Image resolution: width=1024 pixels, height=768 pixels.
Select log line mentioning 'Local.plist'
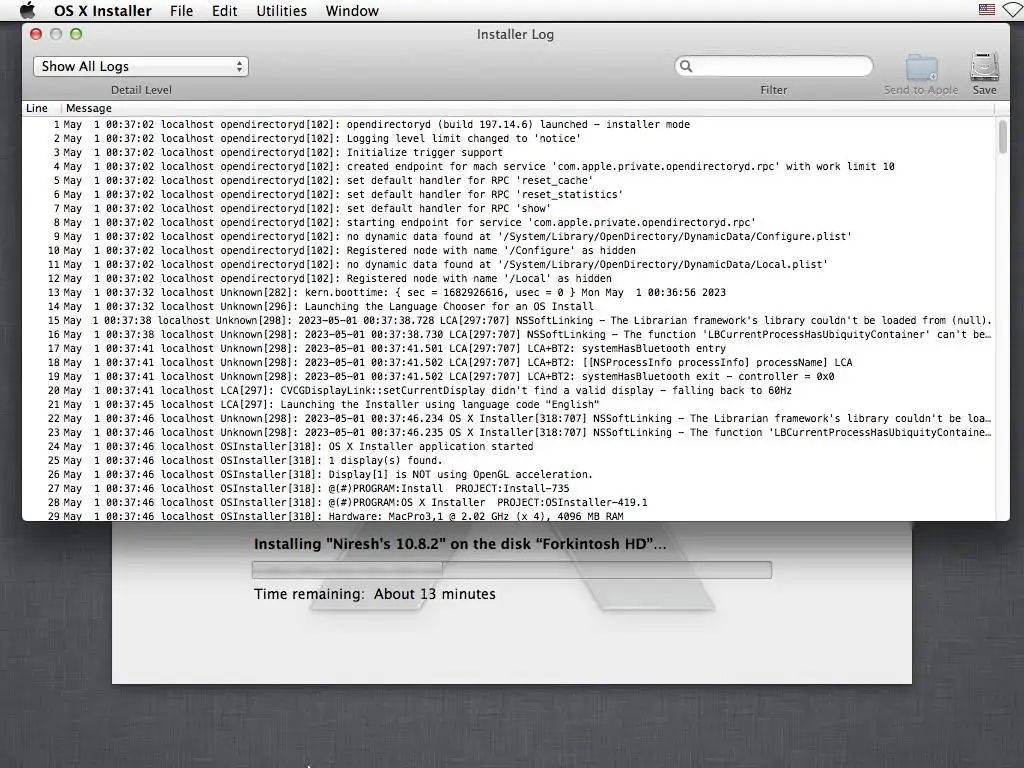(x=508, y=264)
